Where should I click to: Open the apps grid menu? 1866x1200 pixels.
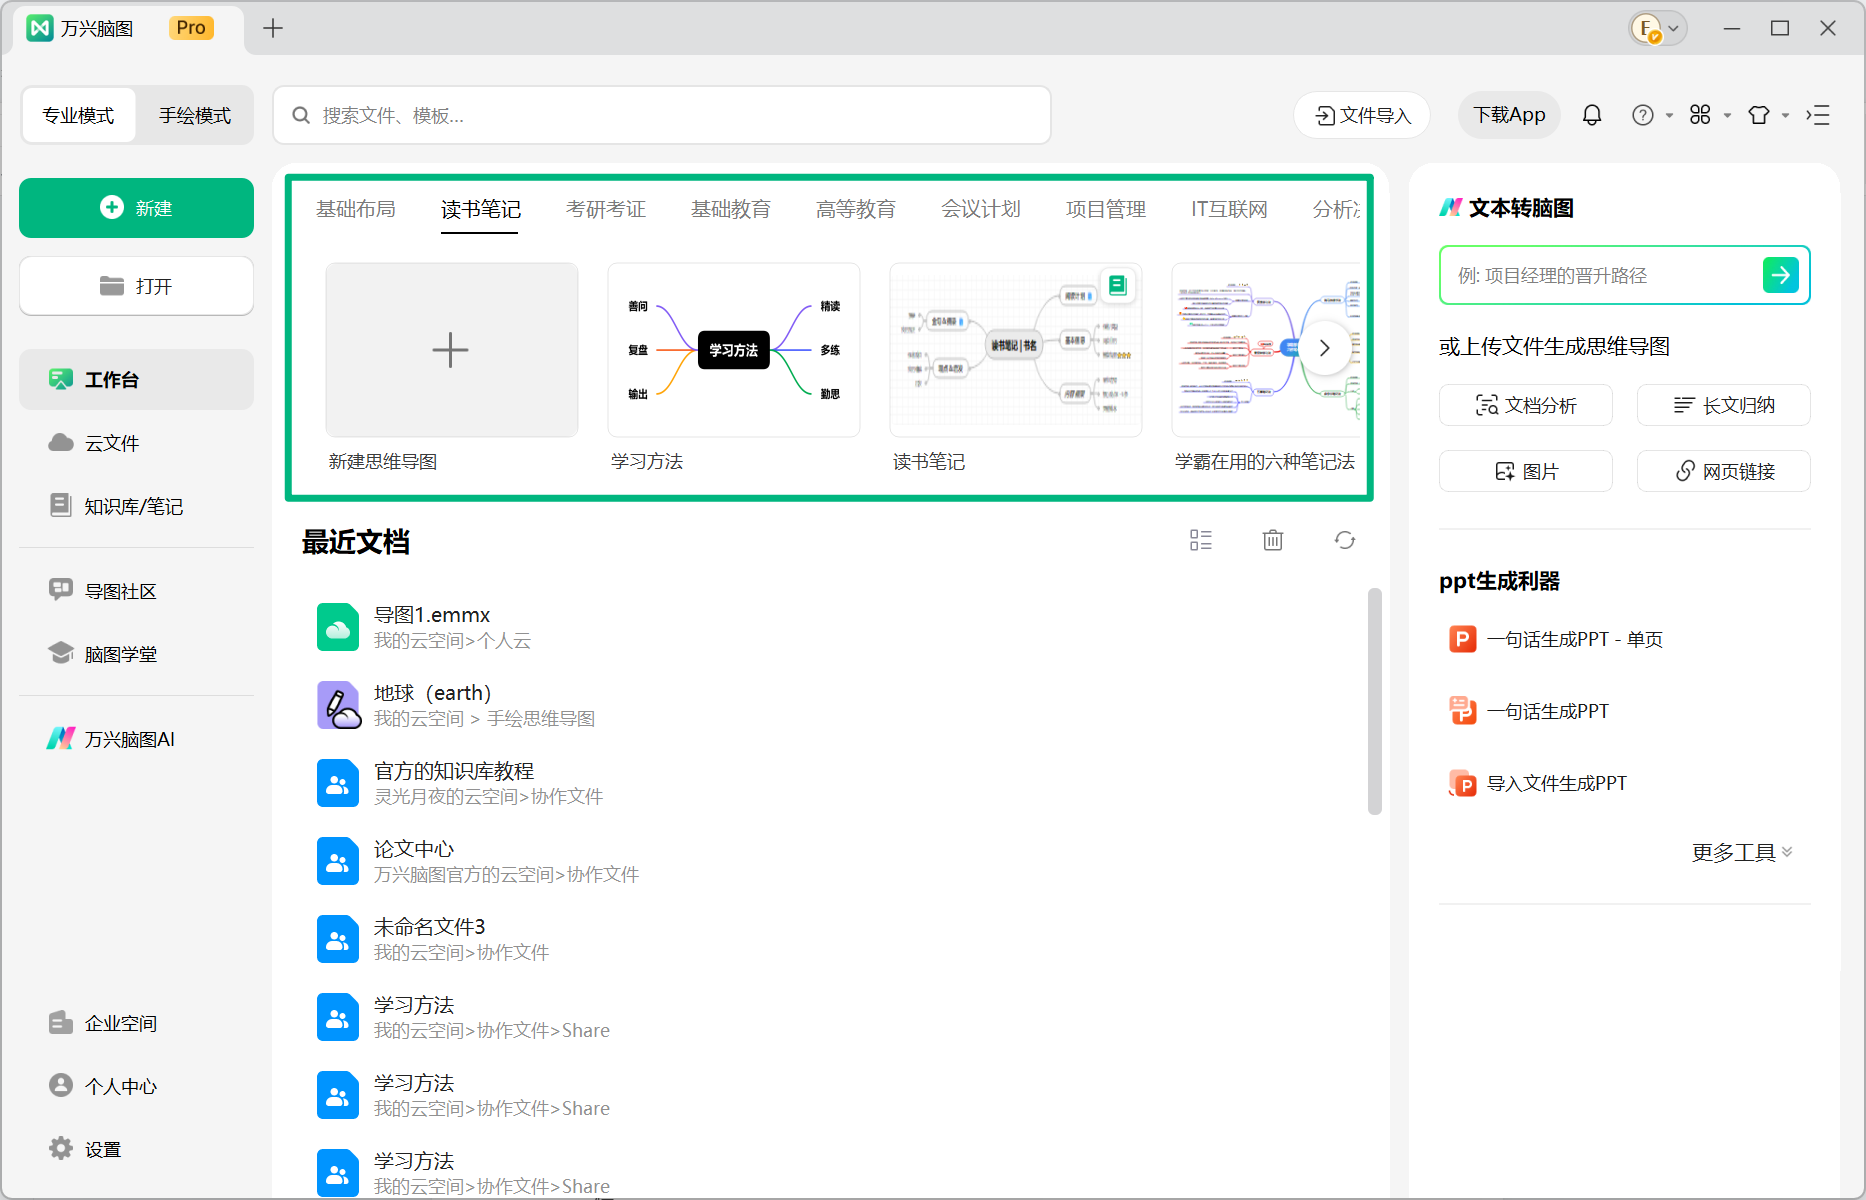pyautogui.click(x=1709, y=115)
